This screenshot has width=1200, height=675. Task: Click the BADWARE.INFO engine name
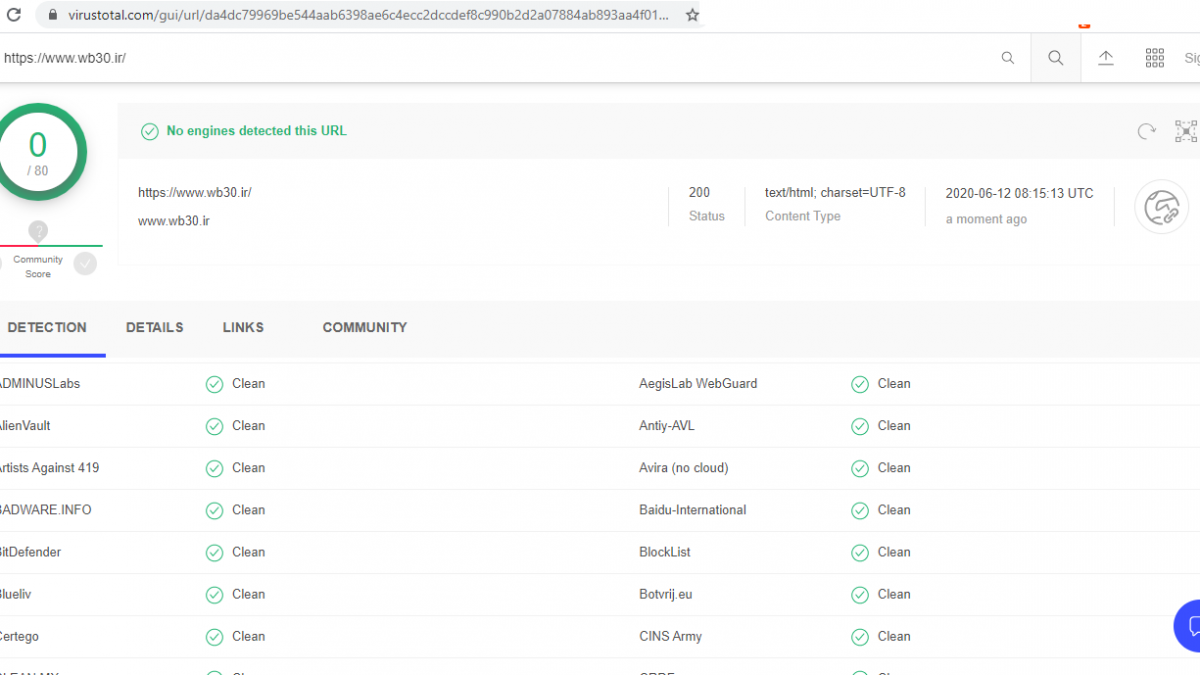[45, 510]
